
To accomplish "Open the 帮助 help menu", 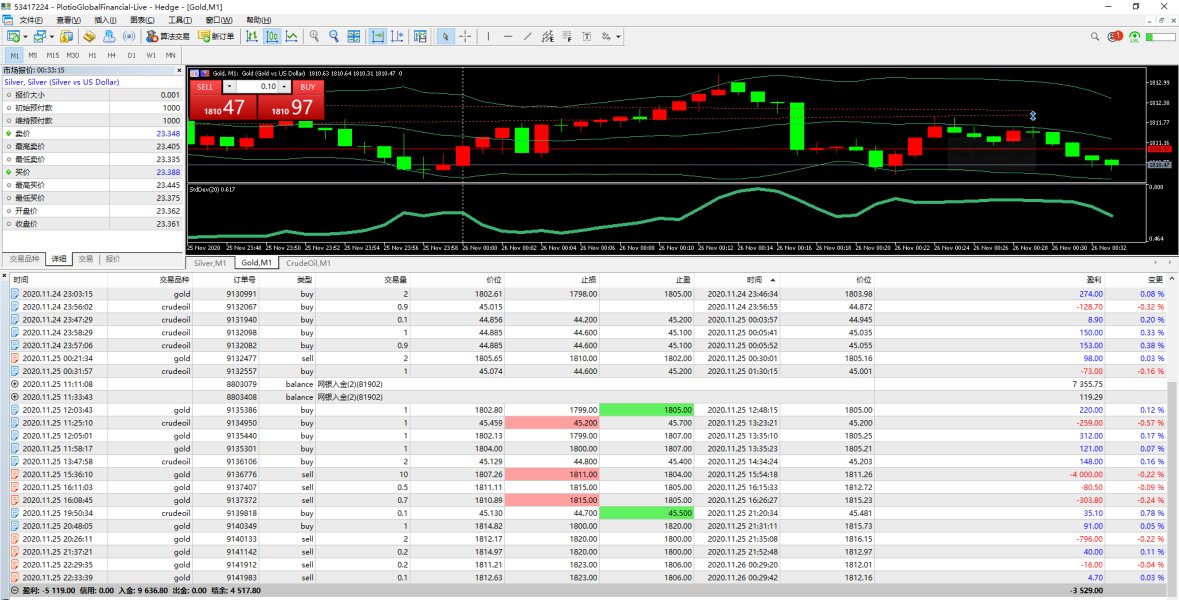I will pos(259,20).
